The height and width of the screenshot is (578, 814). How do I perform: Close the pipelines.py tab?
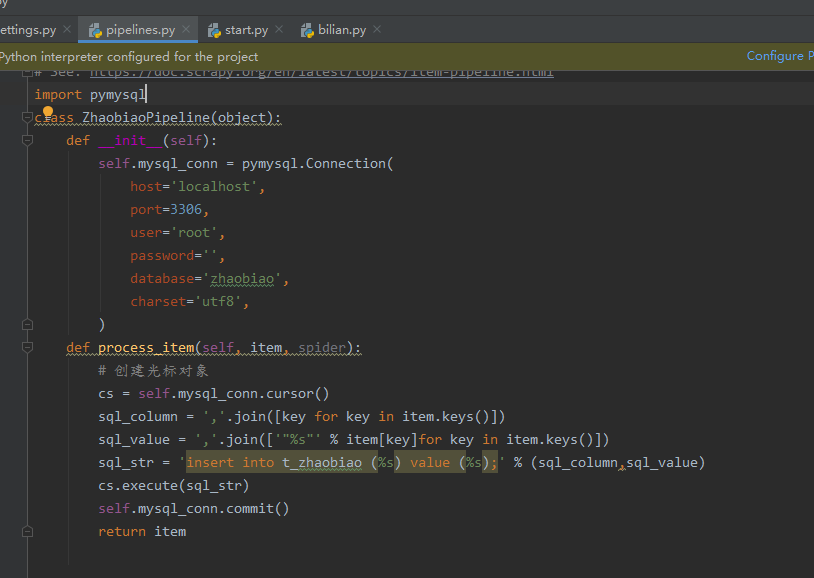186,30
